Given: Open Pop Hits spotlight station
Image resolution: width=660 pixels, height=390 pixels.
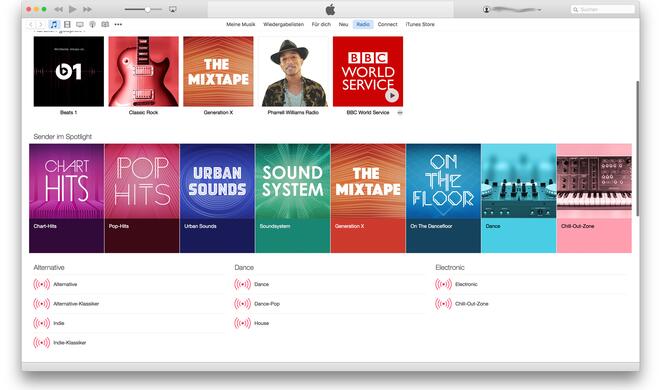Looking at the screenshot, I should [x=142, y=198].
